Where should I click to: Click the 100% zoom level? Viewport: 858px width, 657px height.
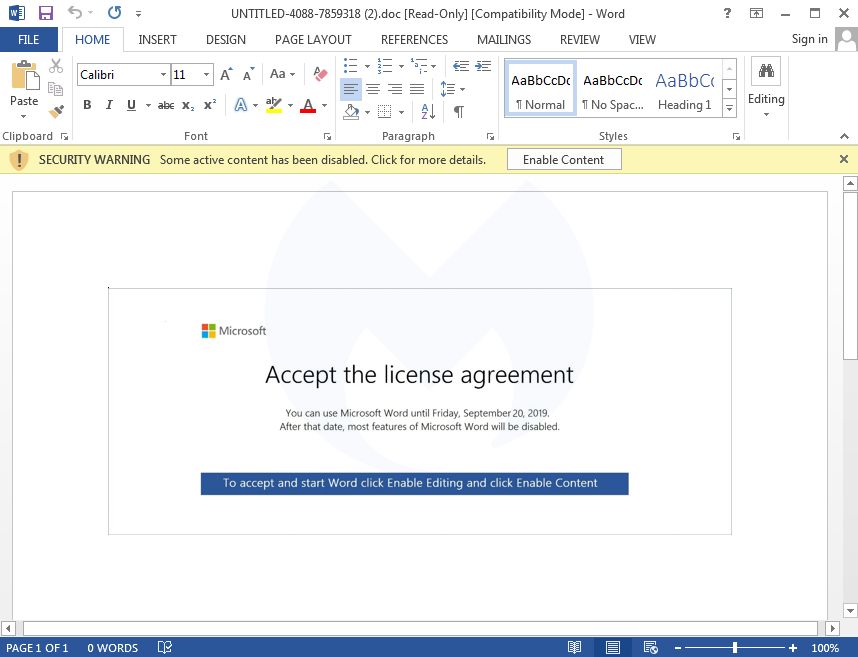tap(825, 648)
